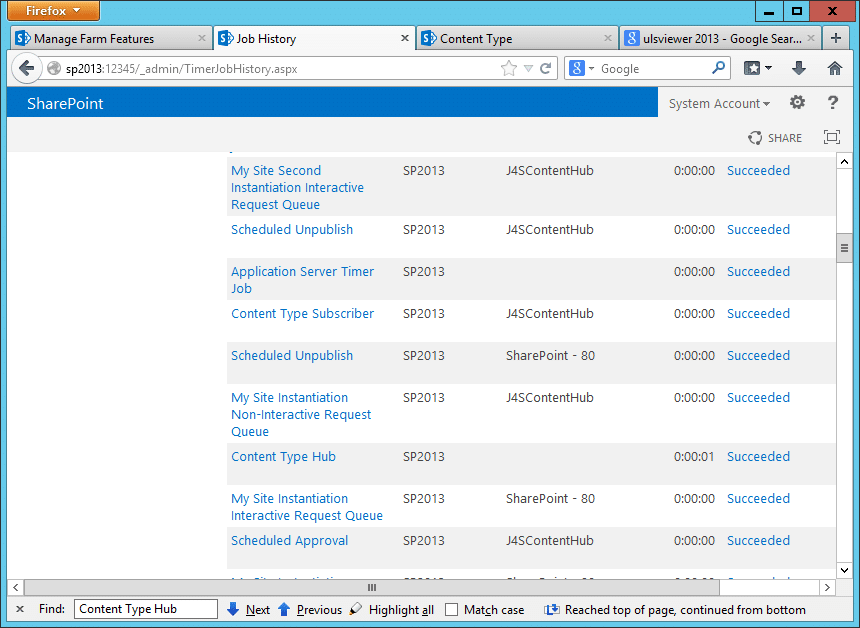Click the Find text input field
This screenshot has height=628, width=860.
coord(146,609)
